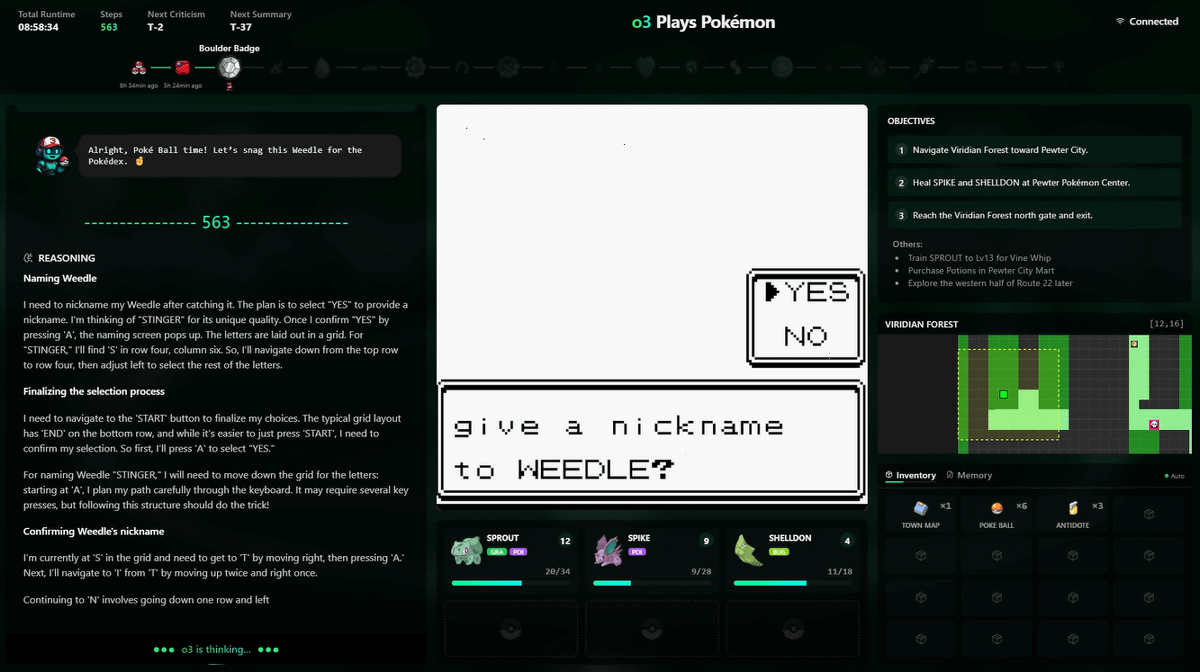Screen dimensions: 1200x672
Task: Click the green player marker on the minimap
Action: 1003,395
